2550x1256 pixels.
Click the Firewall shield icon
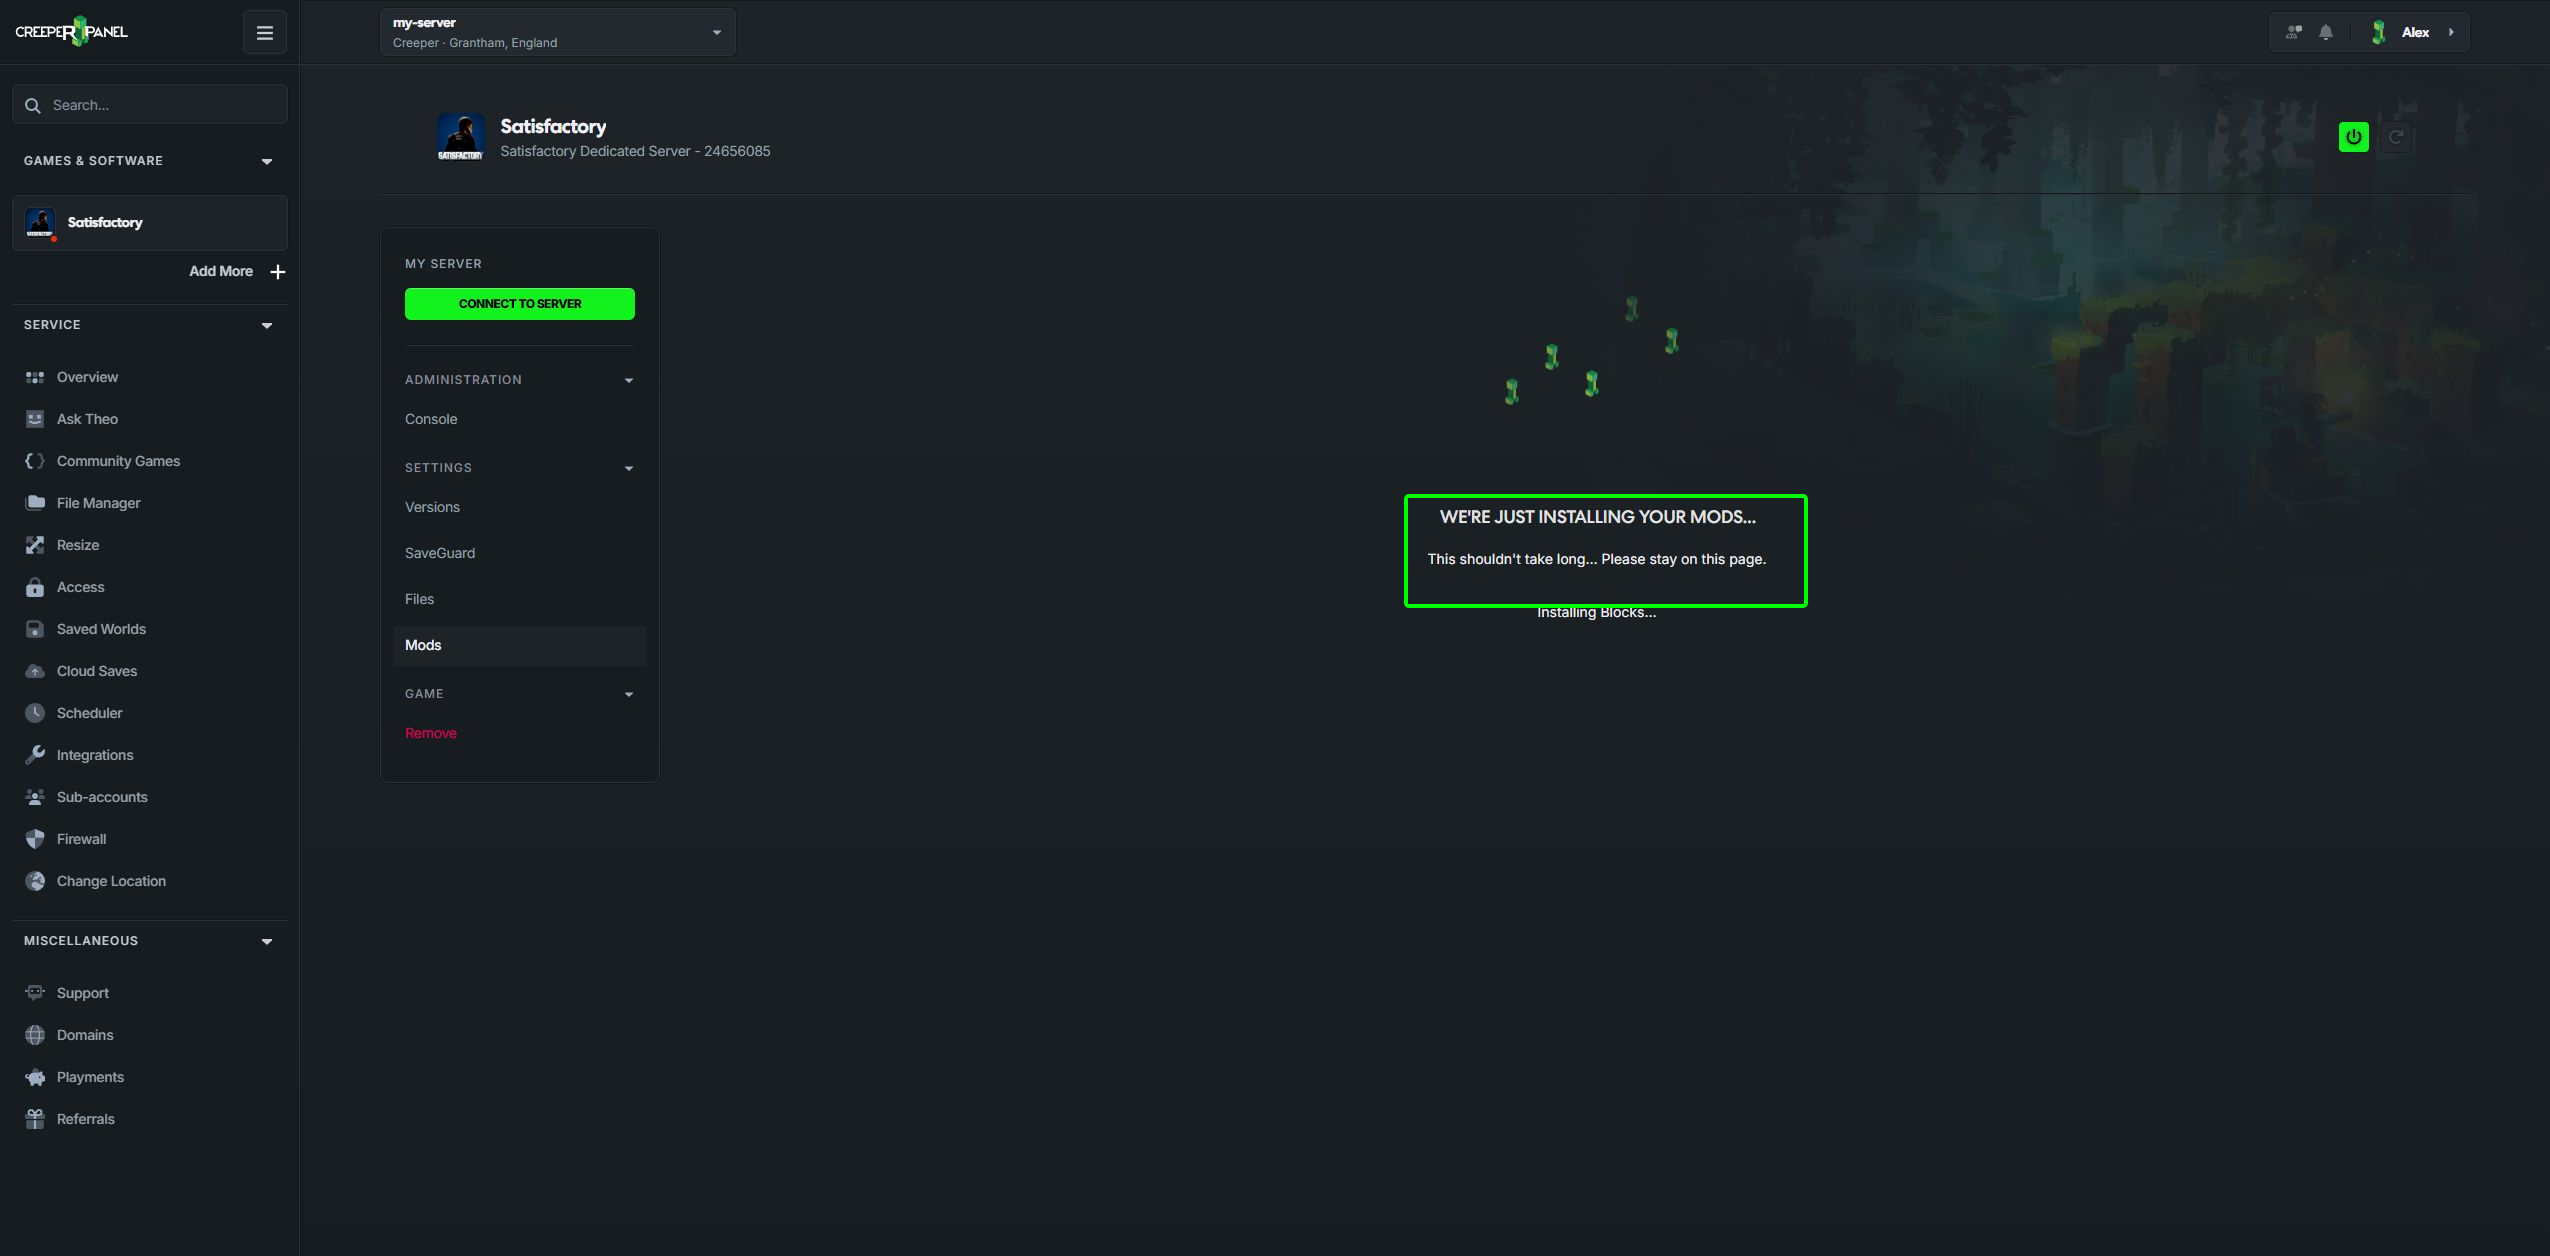35,839
